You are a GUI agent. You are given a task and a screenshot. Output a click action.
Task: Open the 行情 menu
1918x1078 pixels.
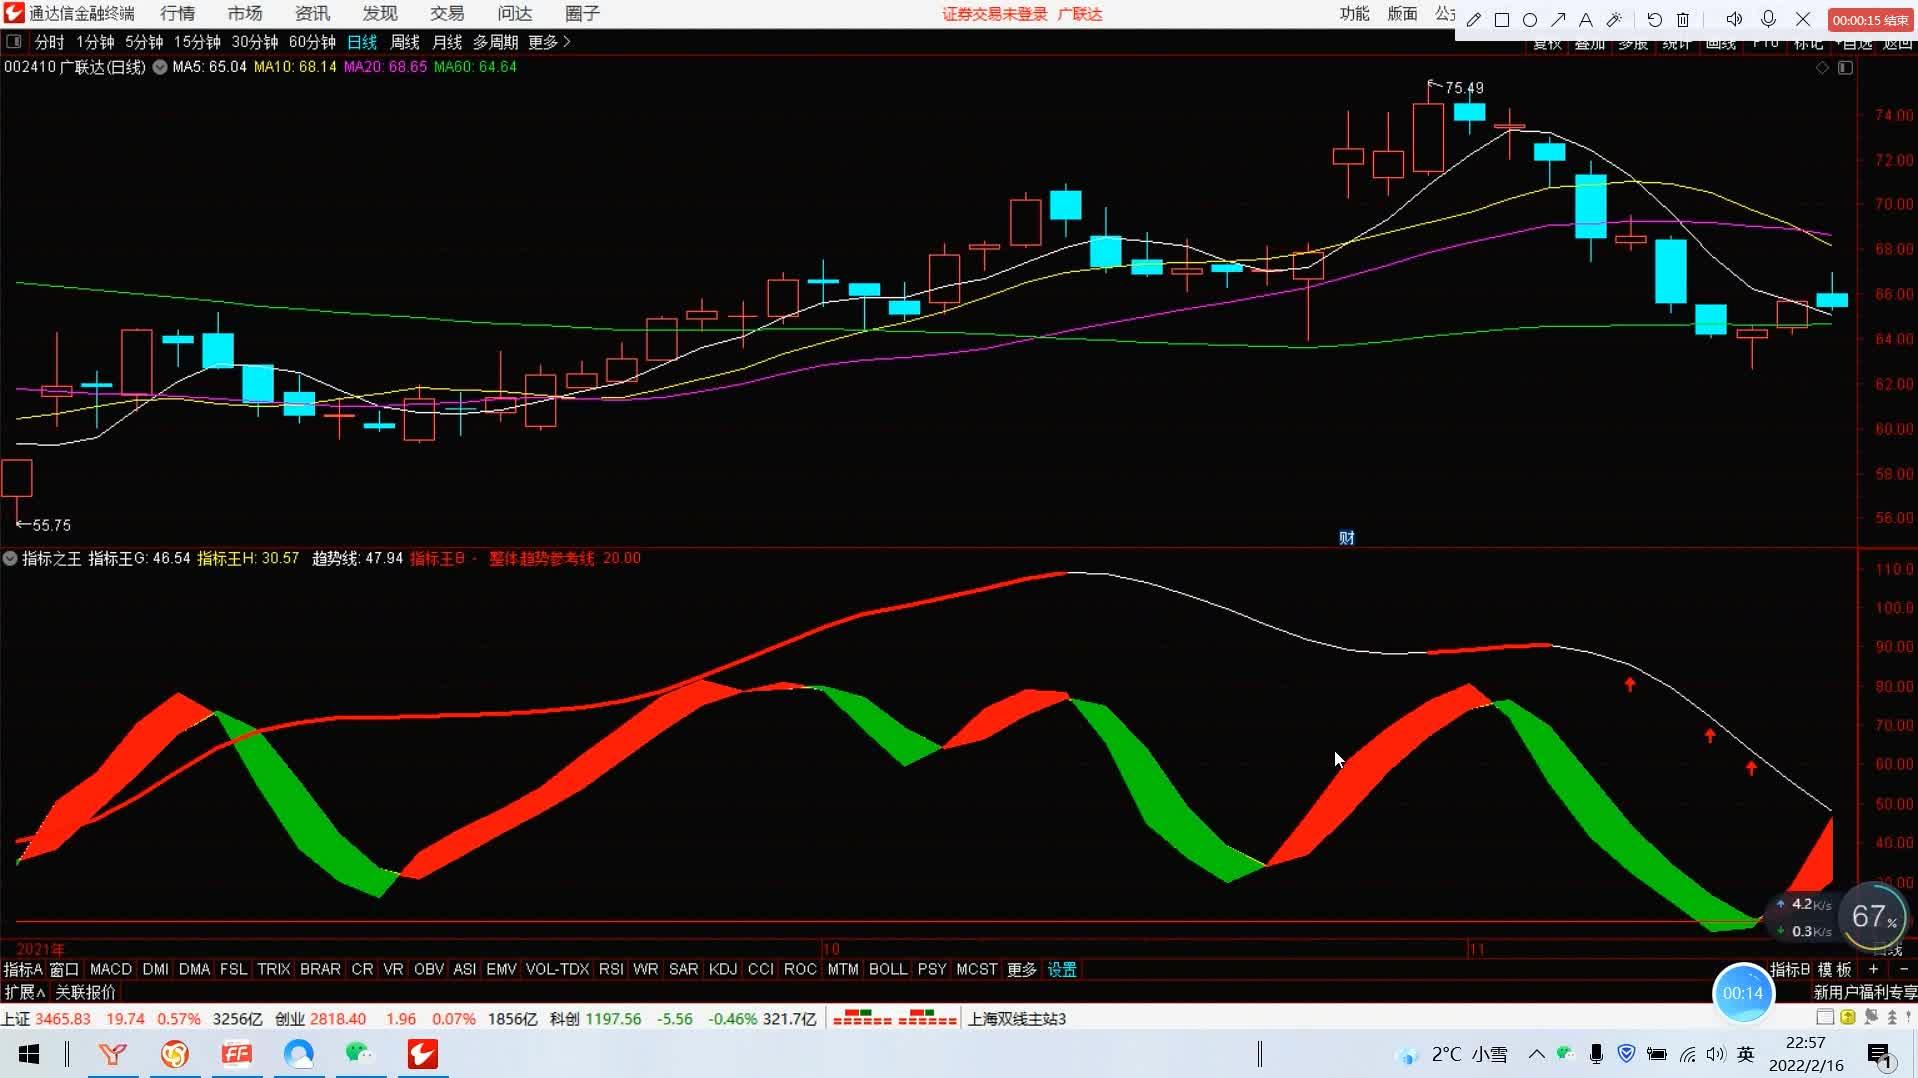[x=177, y=13]
